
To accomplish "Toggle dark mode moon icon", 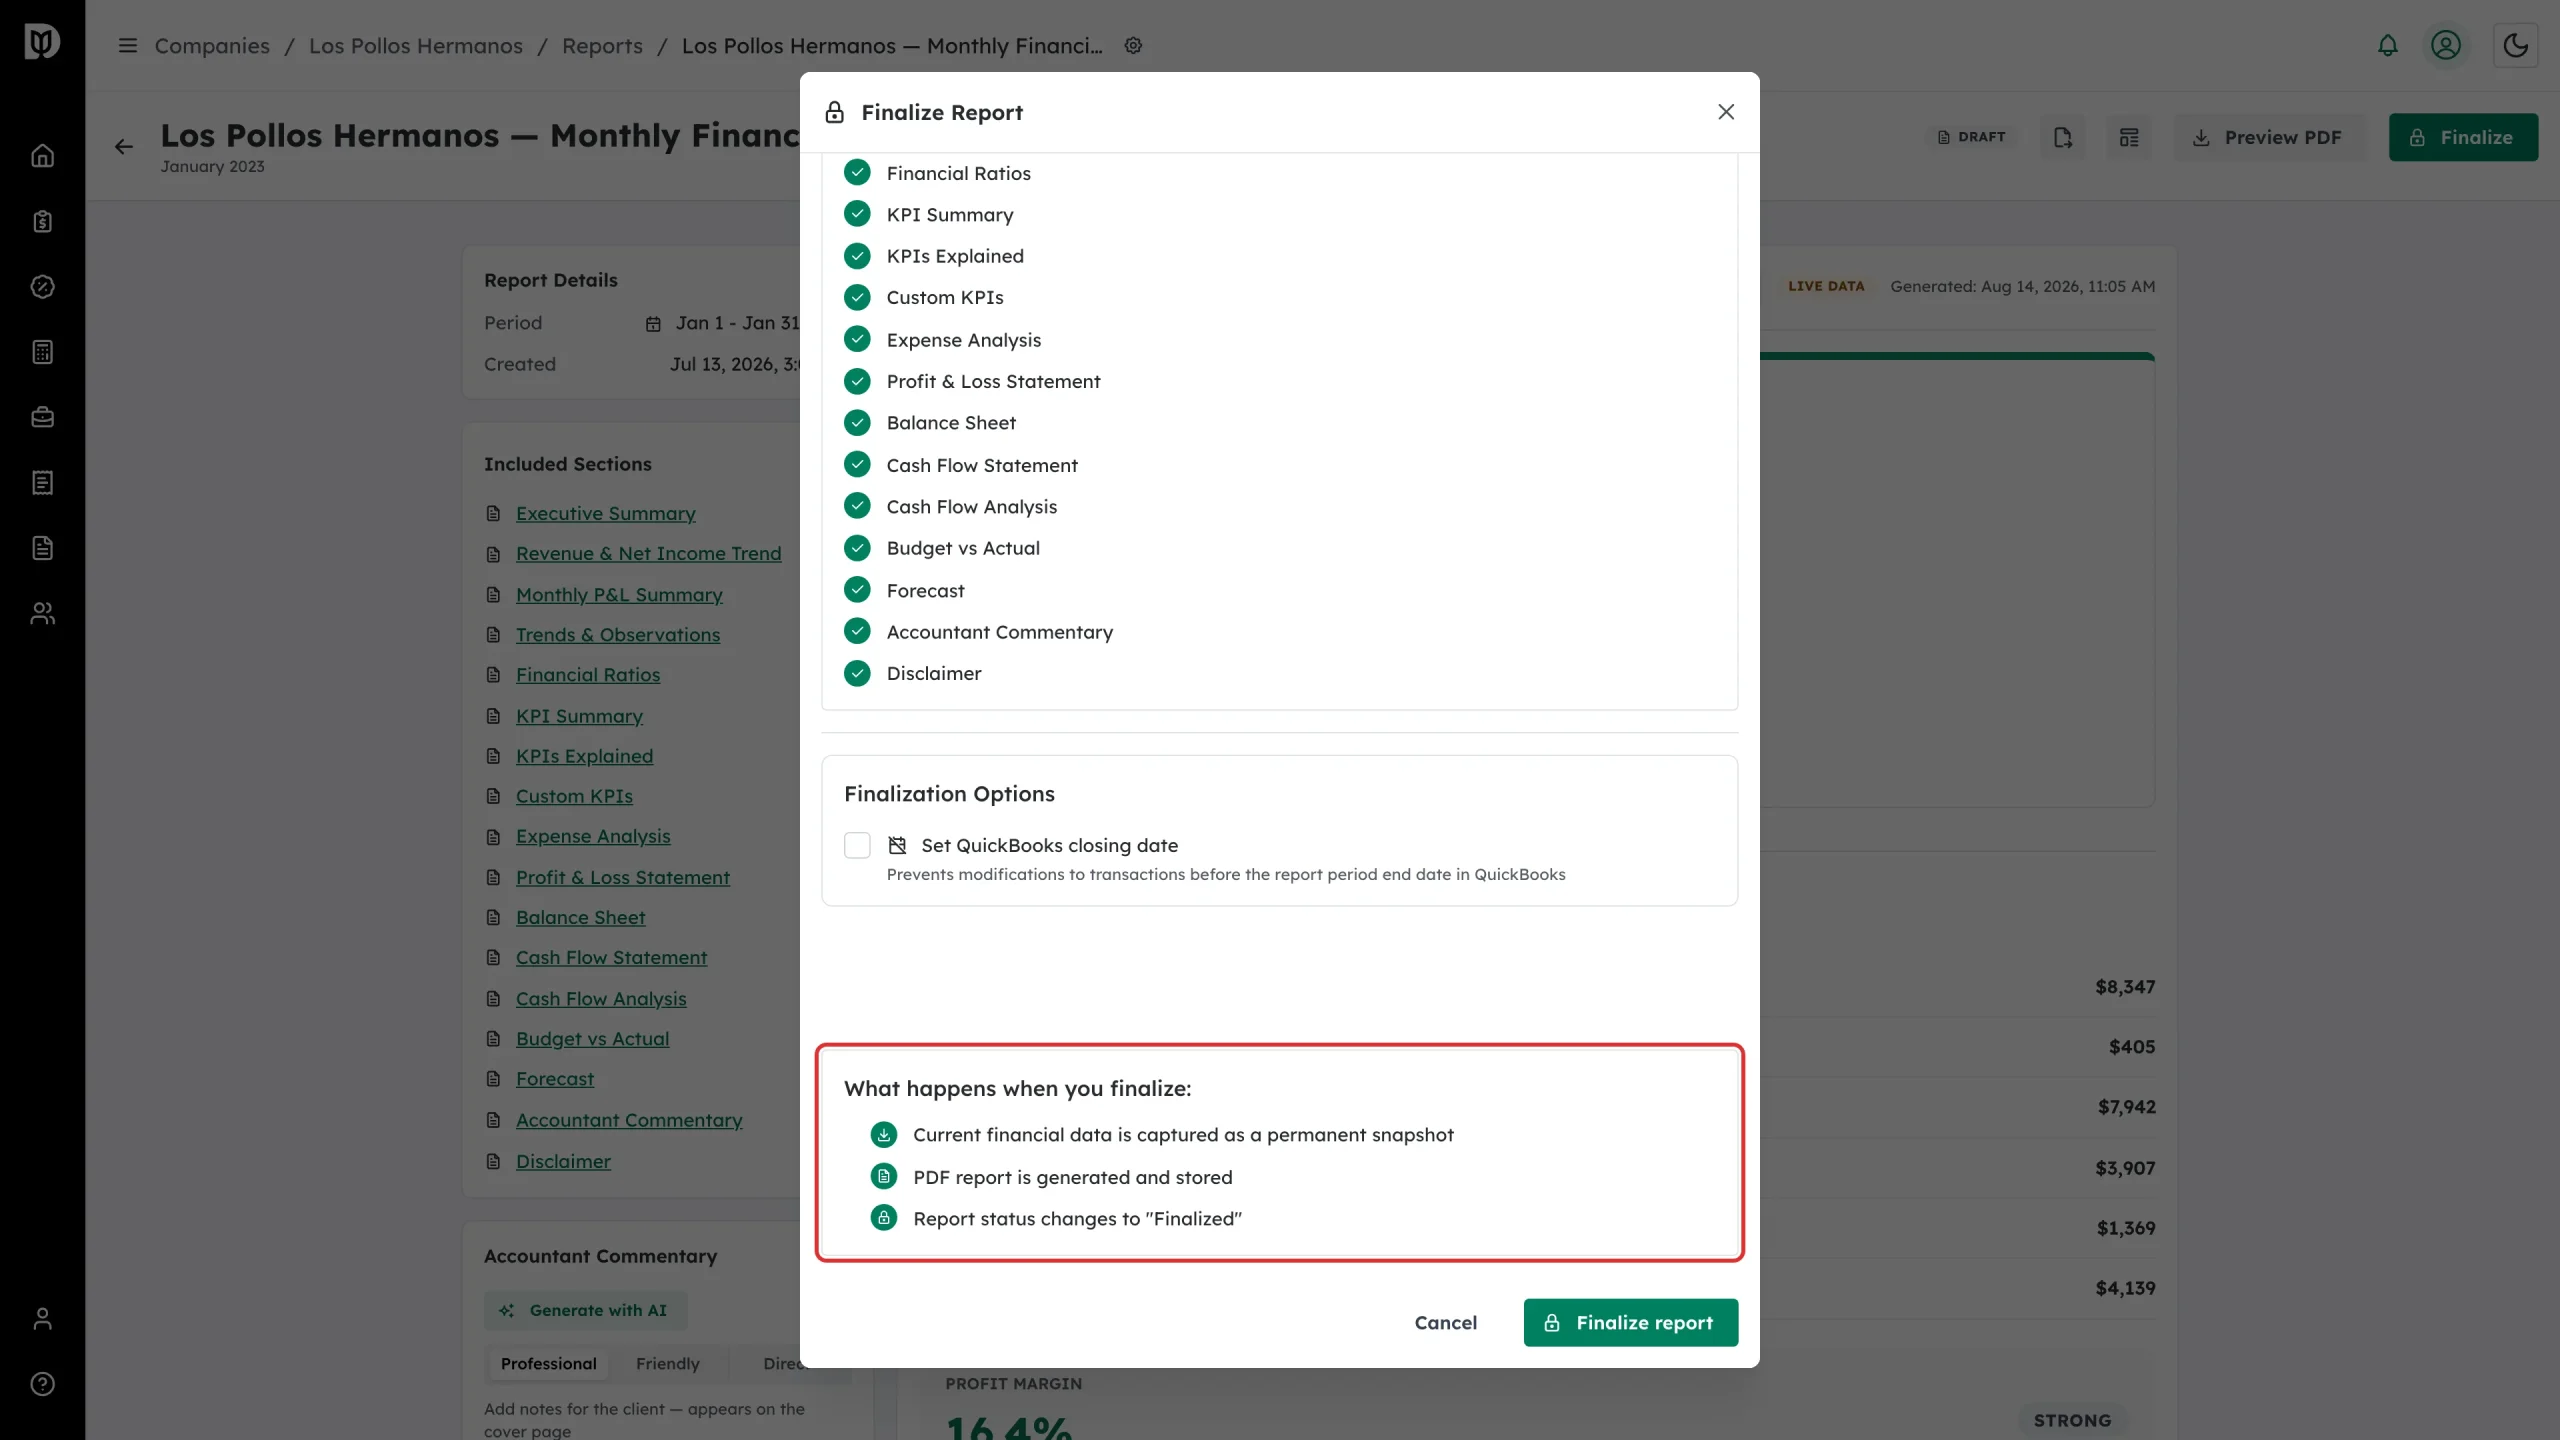I will click(2515, 46).
